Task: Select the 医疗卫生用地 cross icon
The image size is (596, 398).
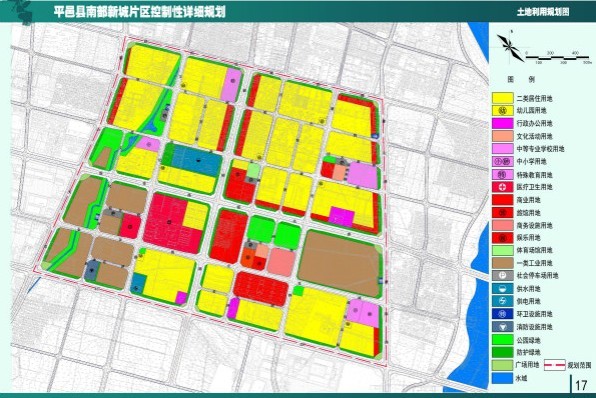Action: pyautogui.click(x=502, y=187)
